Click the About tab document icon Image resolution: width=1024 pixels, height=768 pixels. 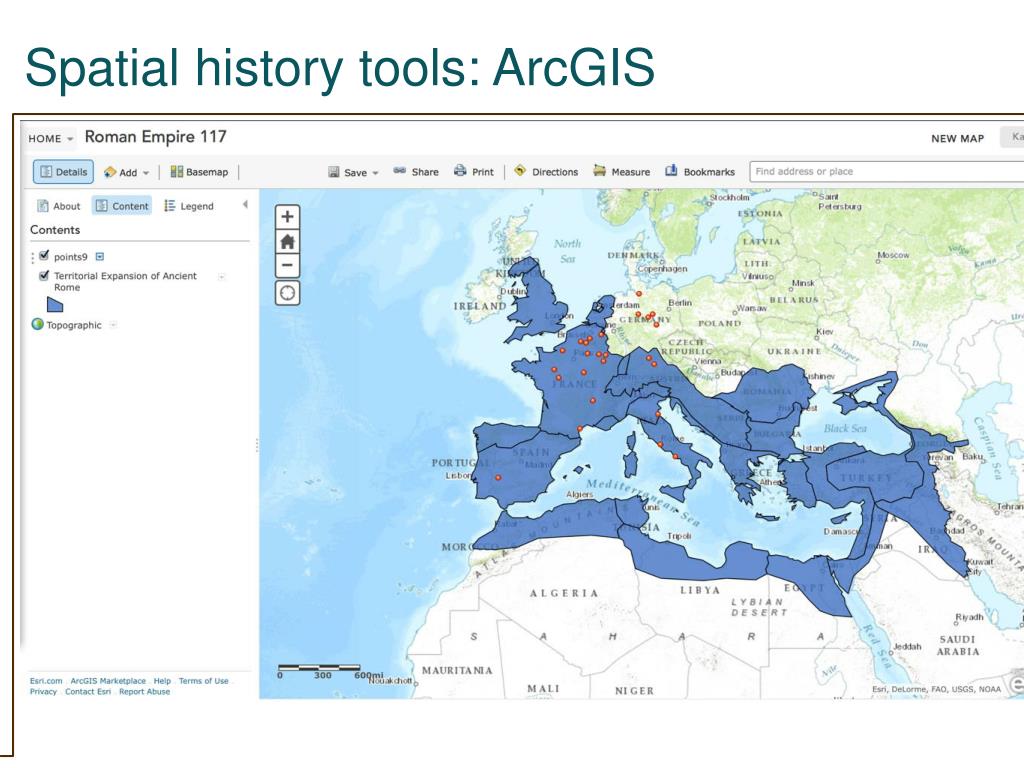point(42,206)
